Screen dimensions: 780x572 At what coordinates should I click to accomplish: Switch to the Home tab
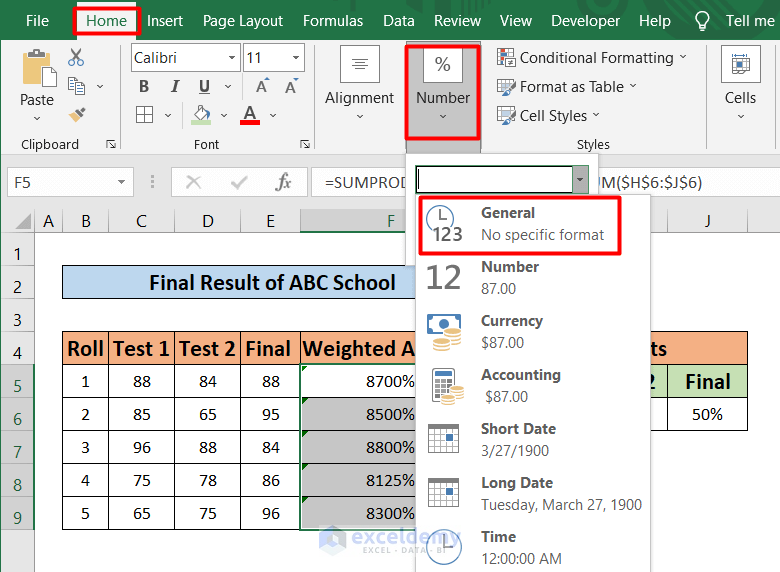pyautogui.click(x=106, y=21)
